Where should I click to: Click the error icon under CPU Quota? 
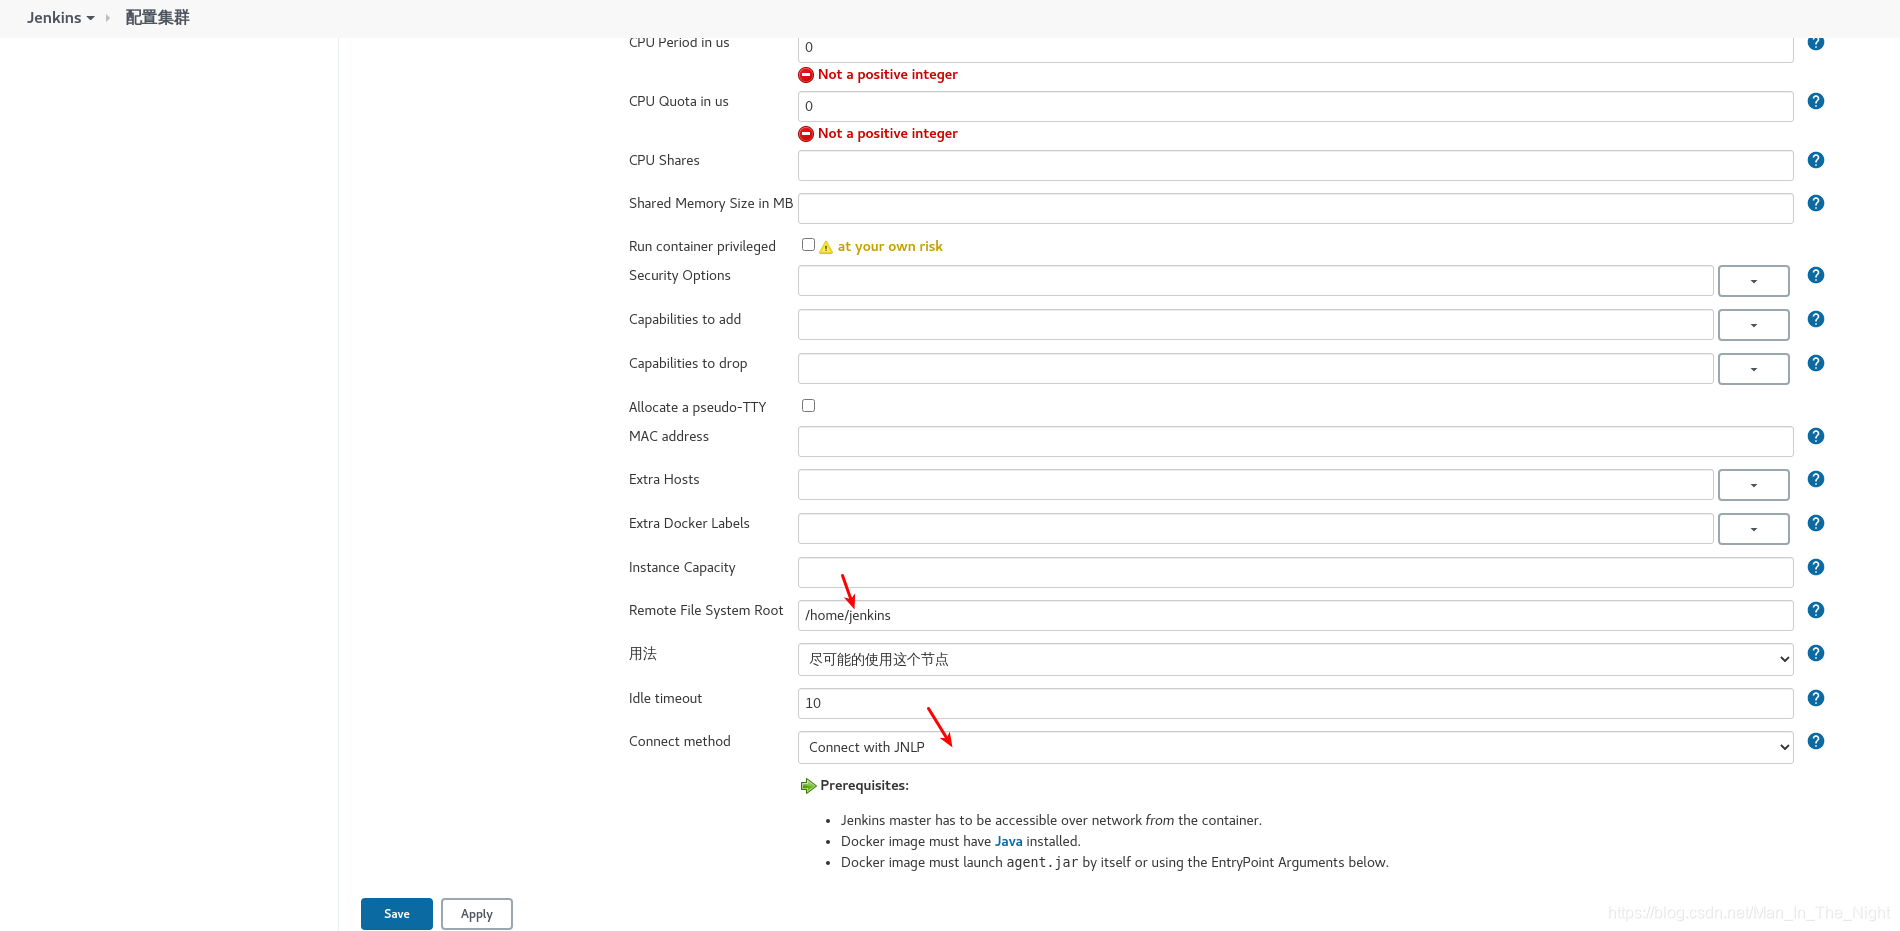pyautogui.click(x=806, y=134)
